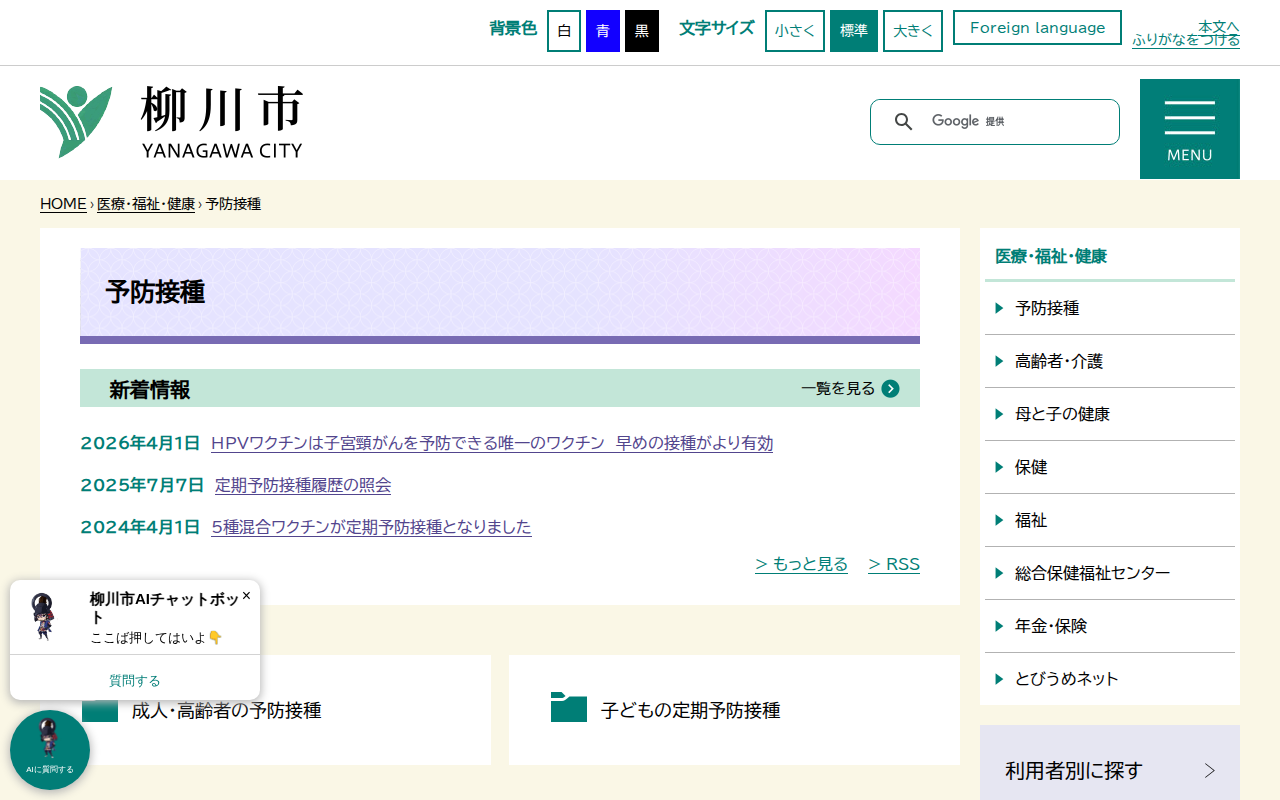Select 医療・福祉・健康 in the sidebar heading
This screenshot has height=800, width=1280.
point(1048,256)
